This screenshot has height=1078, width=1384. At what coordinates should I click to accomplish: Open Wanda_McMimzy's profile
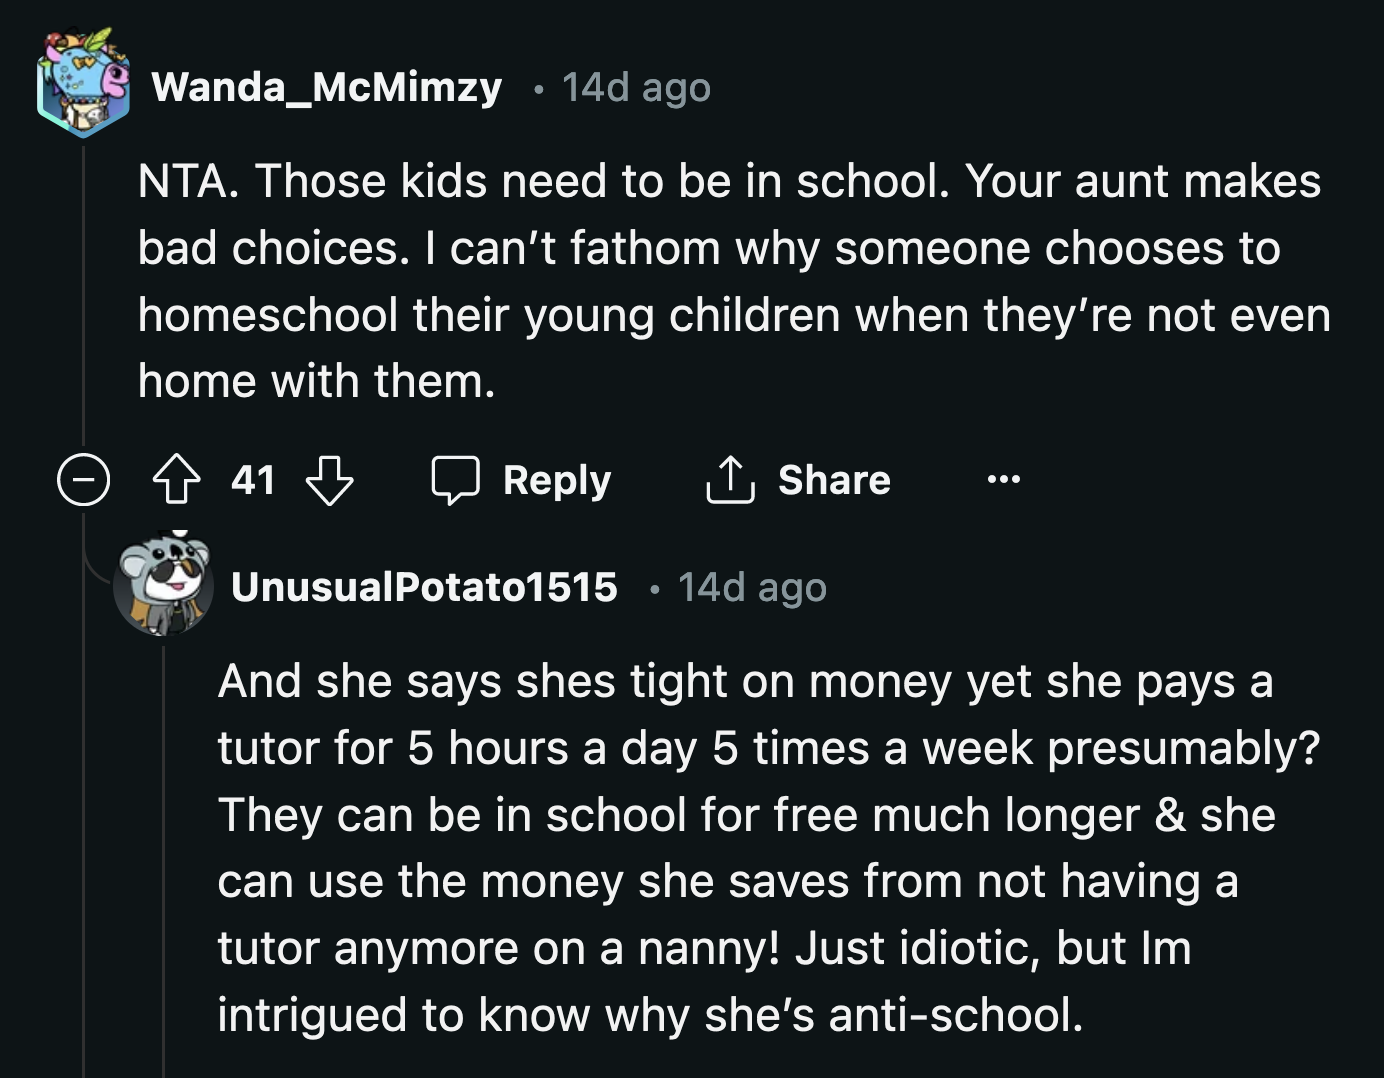328,86
